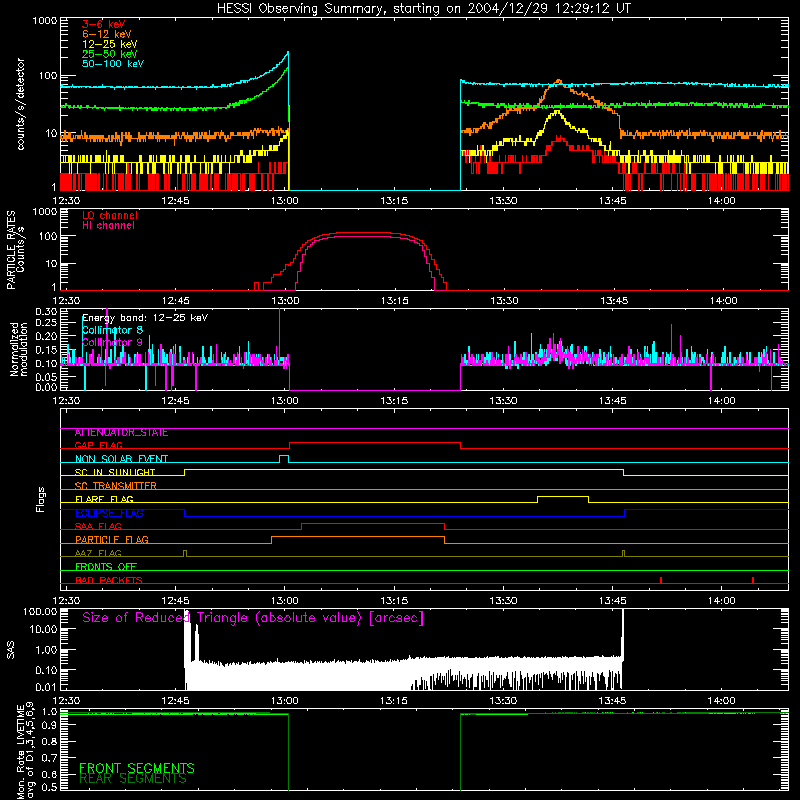Image resolution: width=800 pixels, height=800 pixels.
Task: Click the LO channel legend label
Action: pyautogui.click(x=110, y=215)
